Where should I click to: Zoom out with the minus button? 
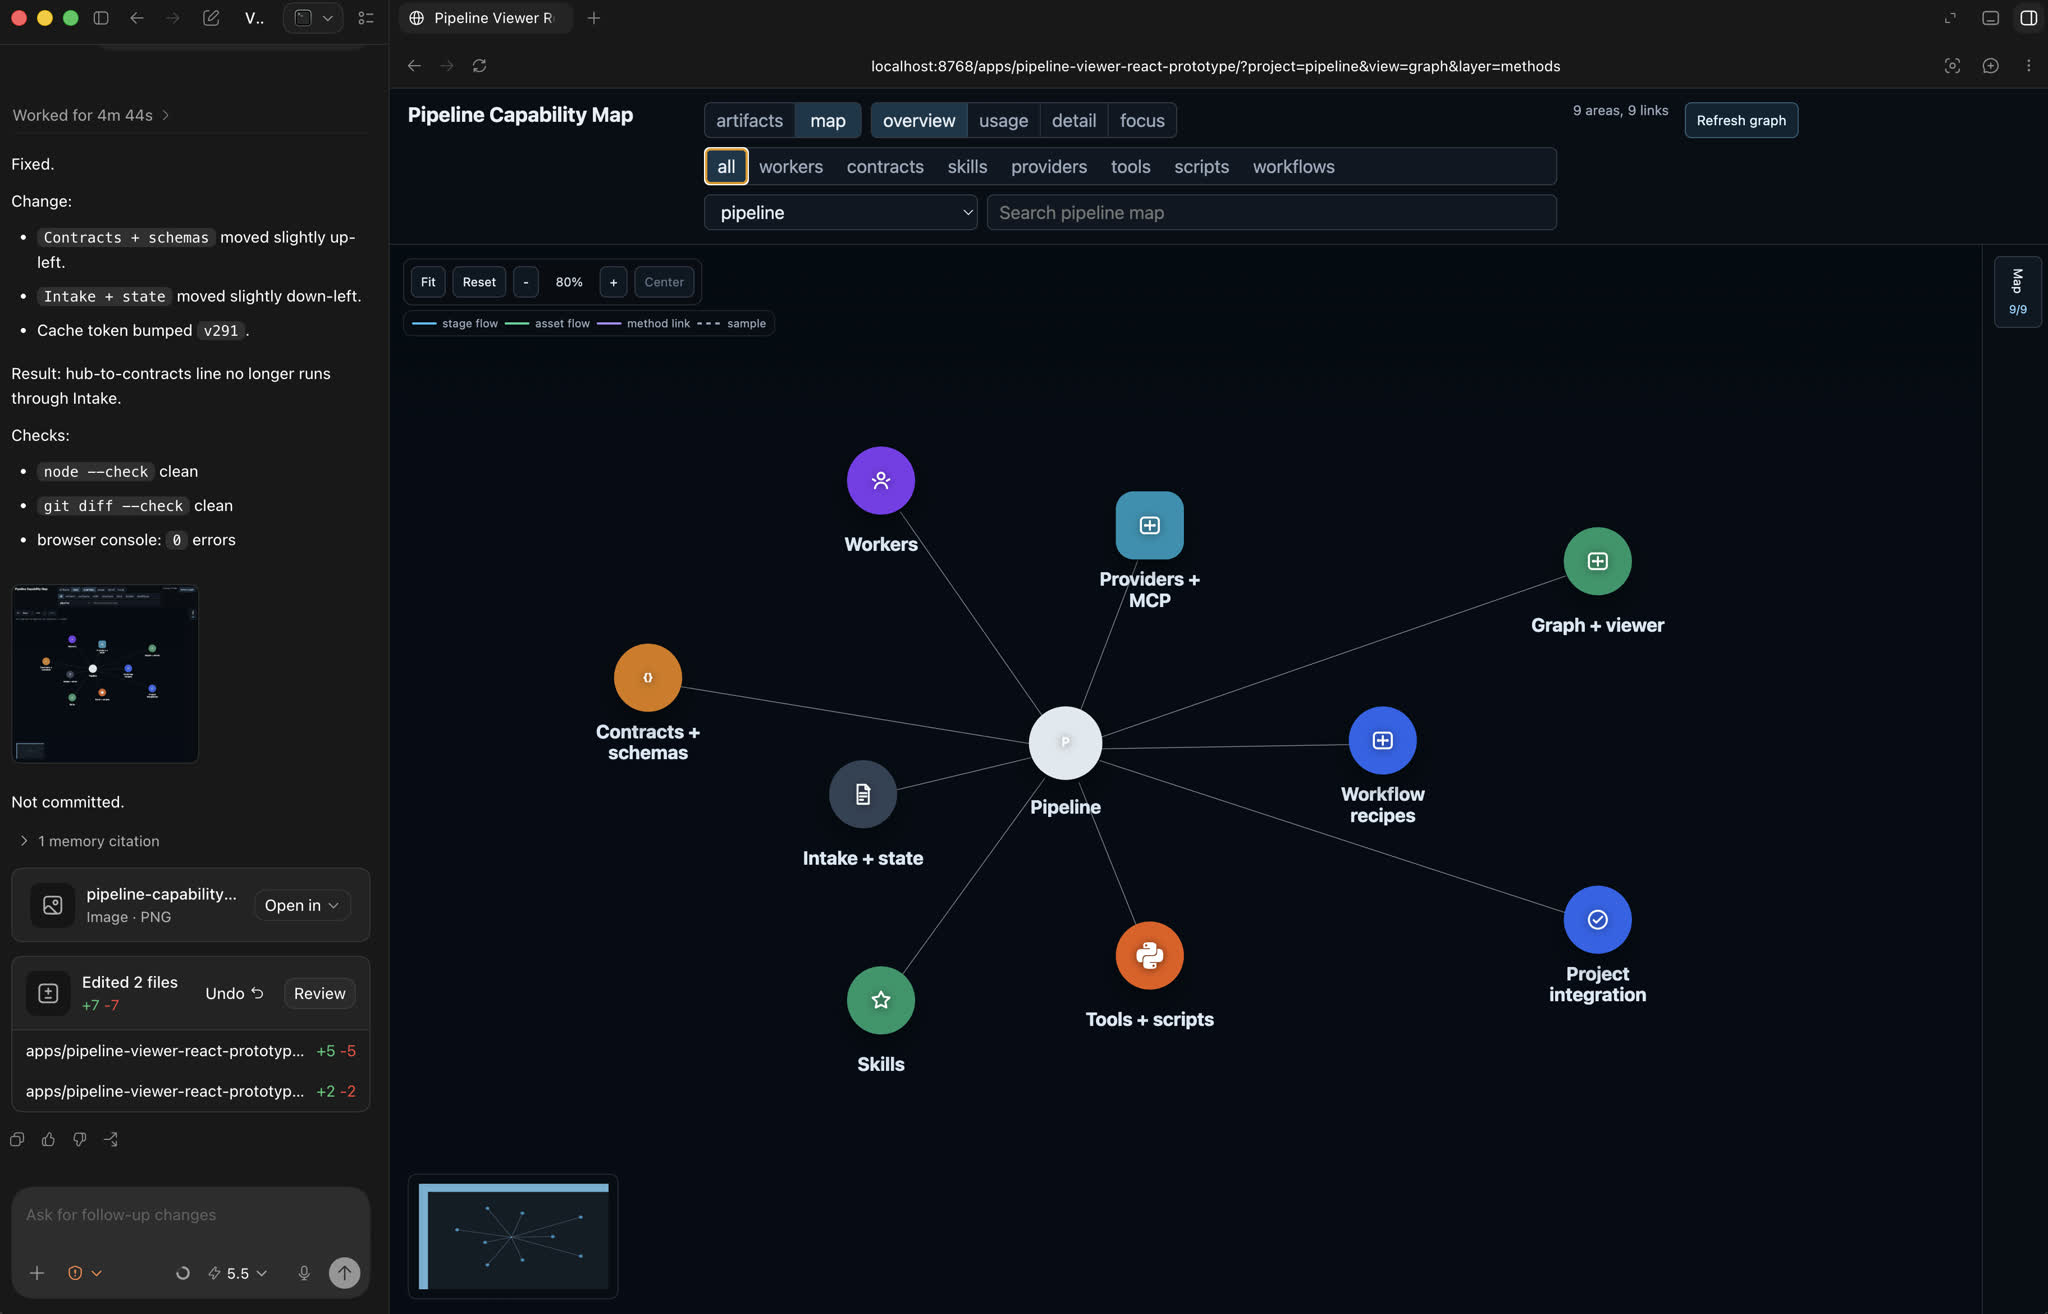[526, 282]
